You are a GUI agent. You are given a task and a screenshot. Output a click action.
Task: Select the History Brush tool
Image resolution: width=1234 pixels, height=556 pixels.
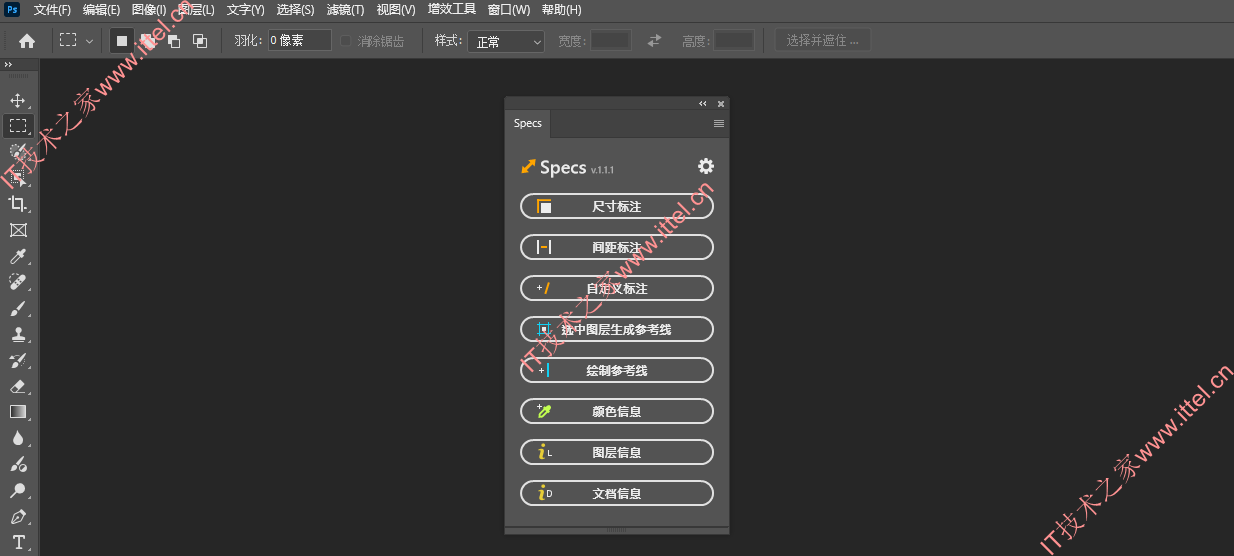[x=18, y=360]
